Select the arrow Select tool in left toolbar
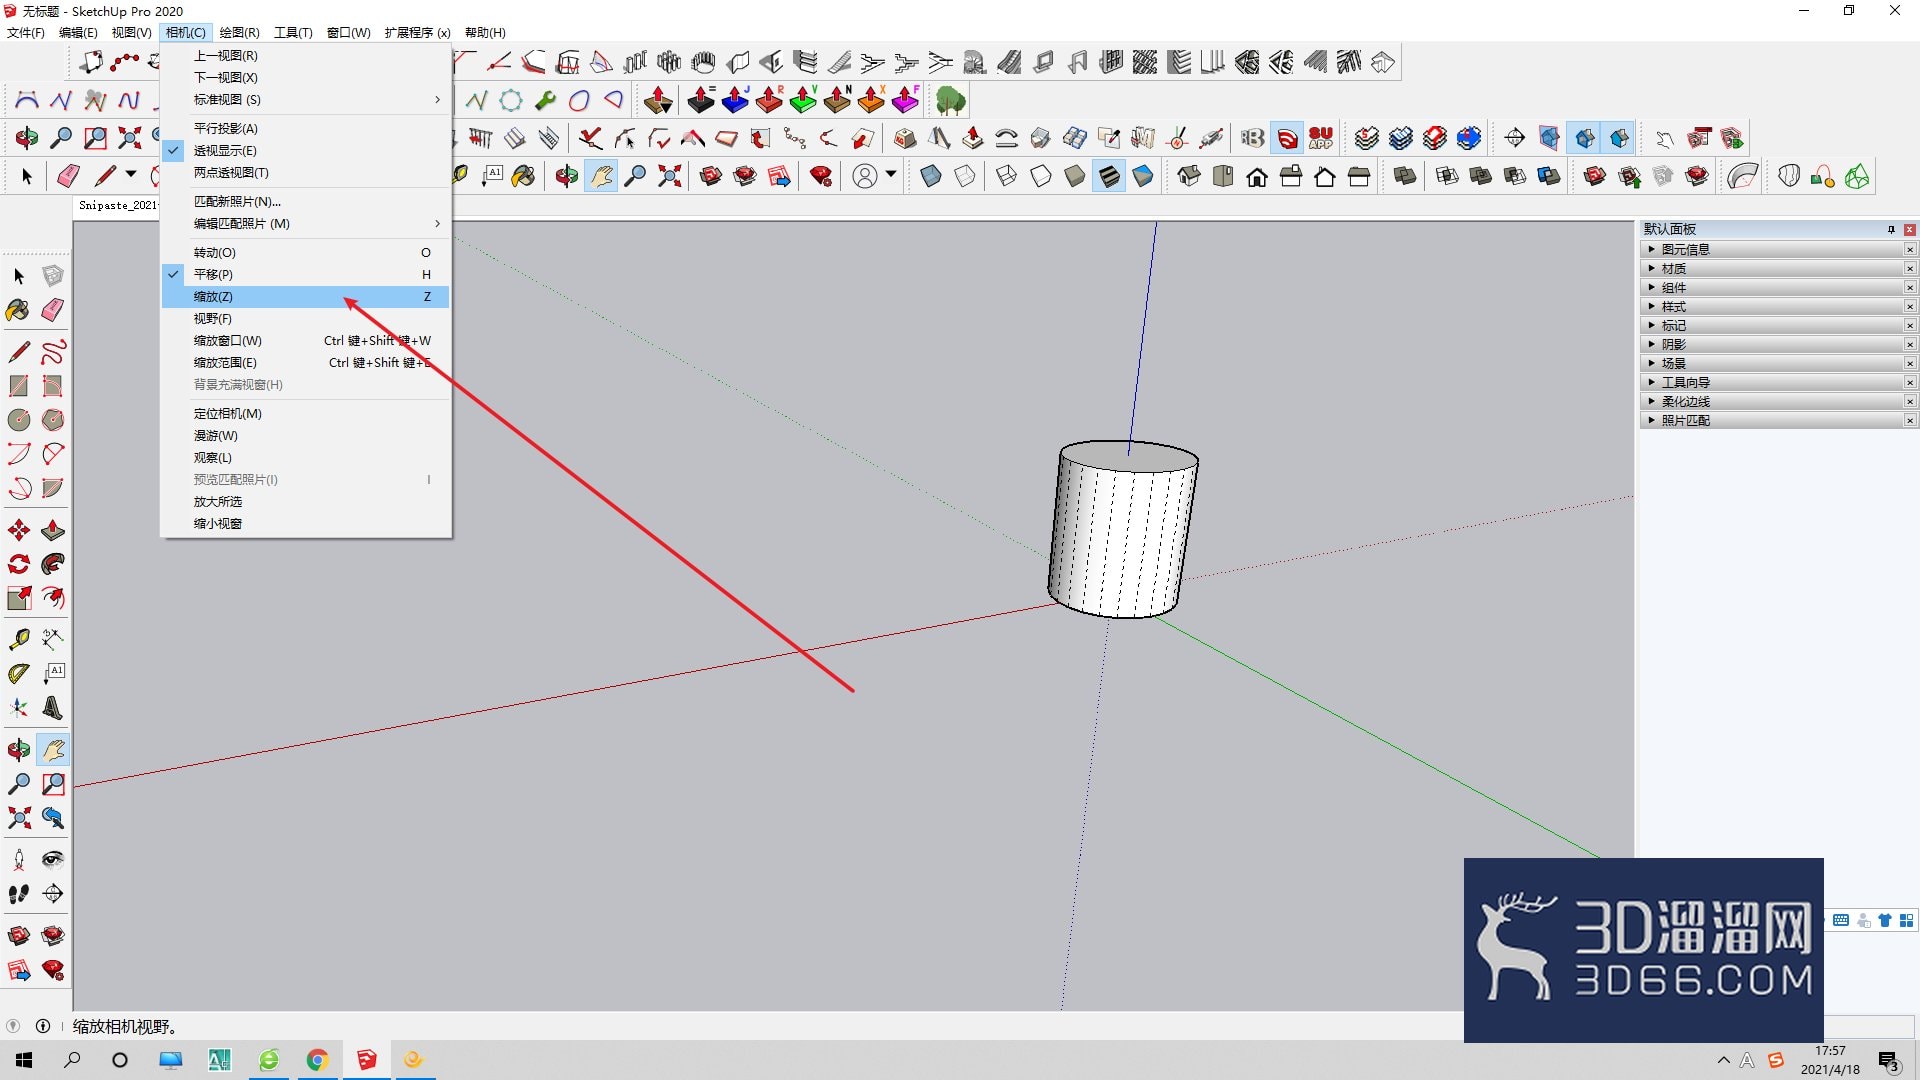 [19, 276]
